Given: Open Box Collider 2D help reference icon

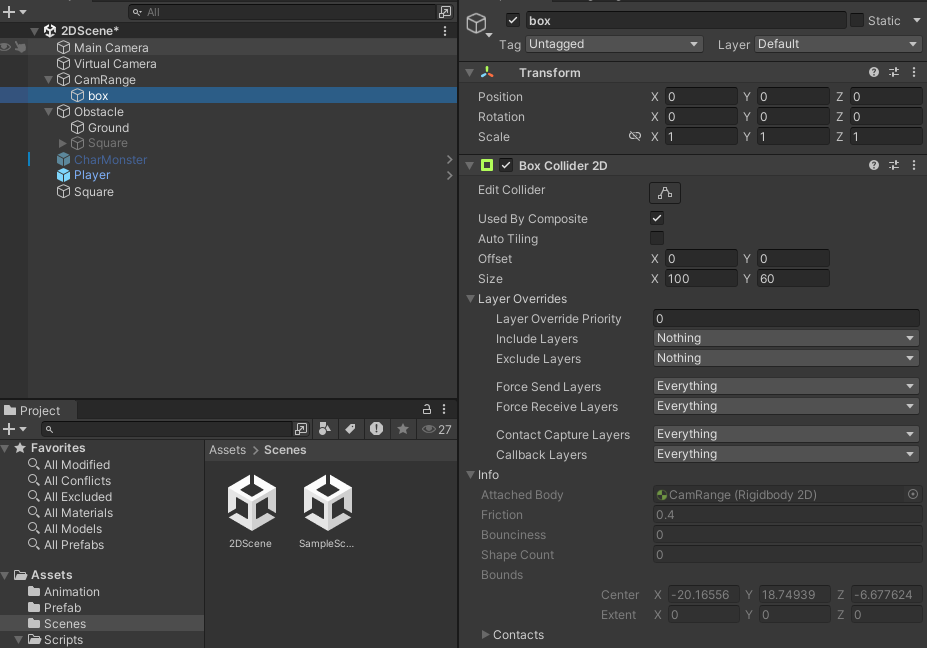Looking at the screenshot, I should pyautogui.click(x=874, y=165).
